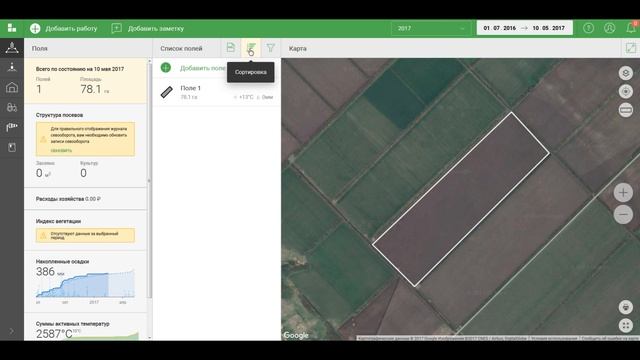Click the 'Индекс вегетации' section title
This screenshot has height=360, width=640.
point(58,221)
